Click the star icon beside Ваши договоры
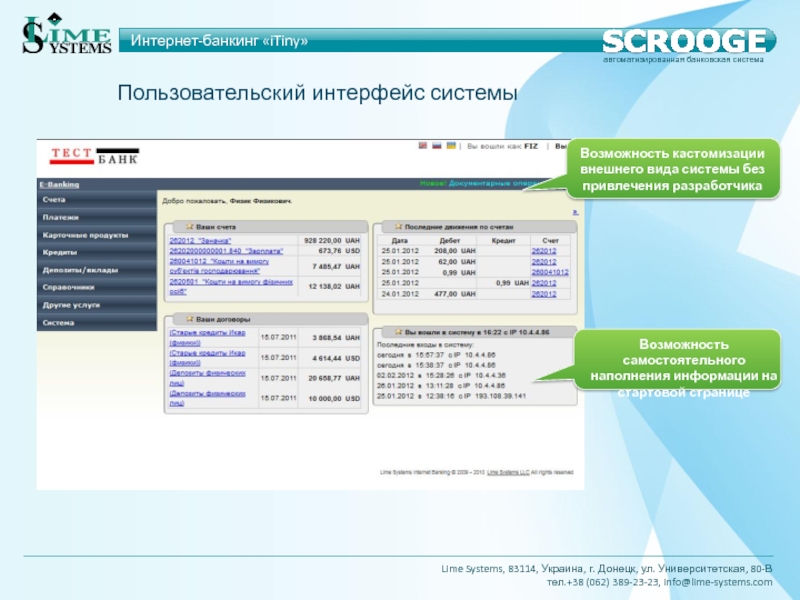The image size is (800, 600). pos(190,319)
